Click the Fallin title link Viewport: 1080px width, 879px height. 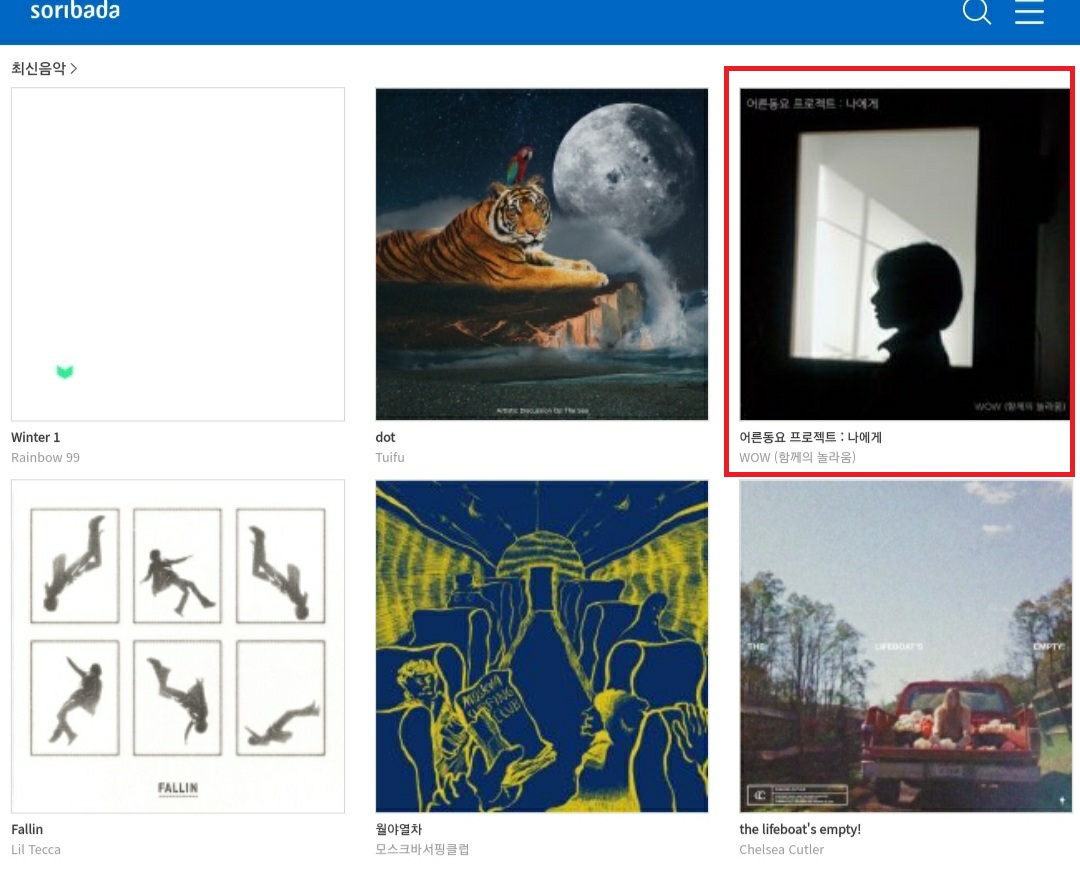[x=27, y=829]
